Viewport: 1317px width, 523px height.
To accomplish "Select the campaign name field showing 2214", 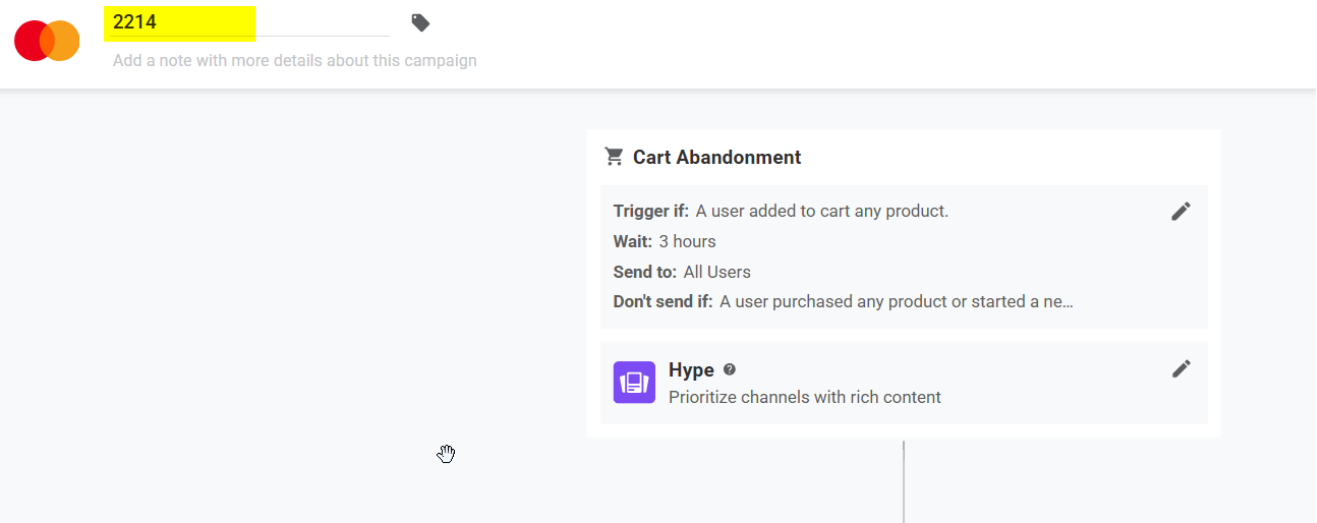I will coord(247,22).
